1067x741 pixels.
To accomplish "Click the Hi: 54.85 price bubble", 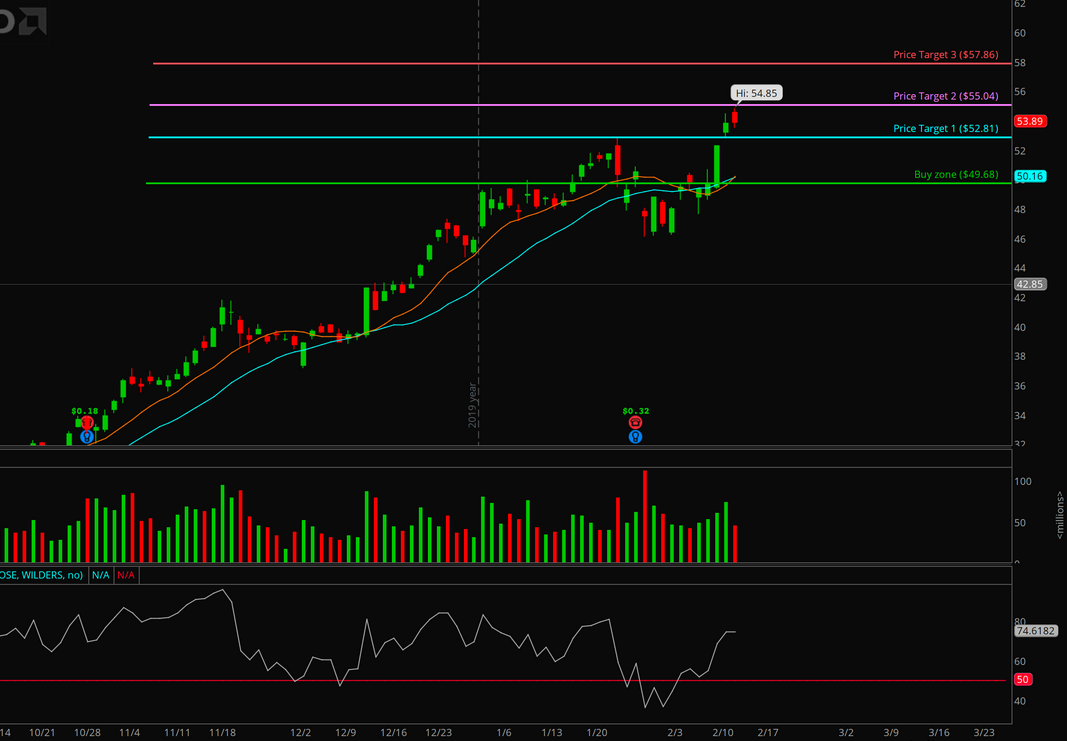I will click(757, 93).
